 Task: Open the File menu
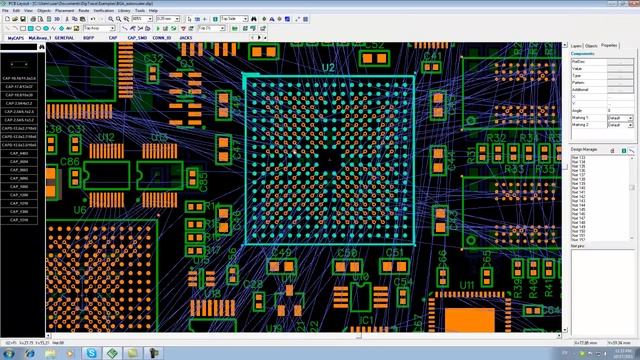[5, 11]
